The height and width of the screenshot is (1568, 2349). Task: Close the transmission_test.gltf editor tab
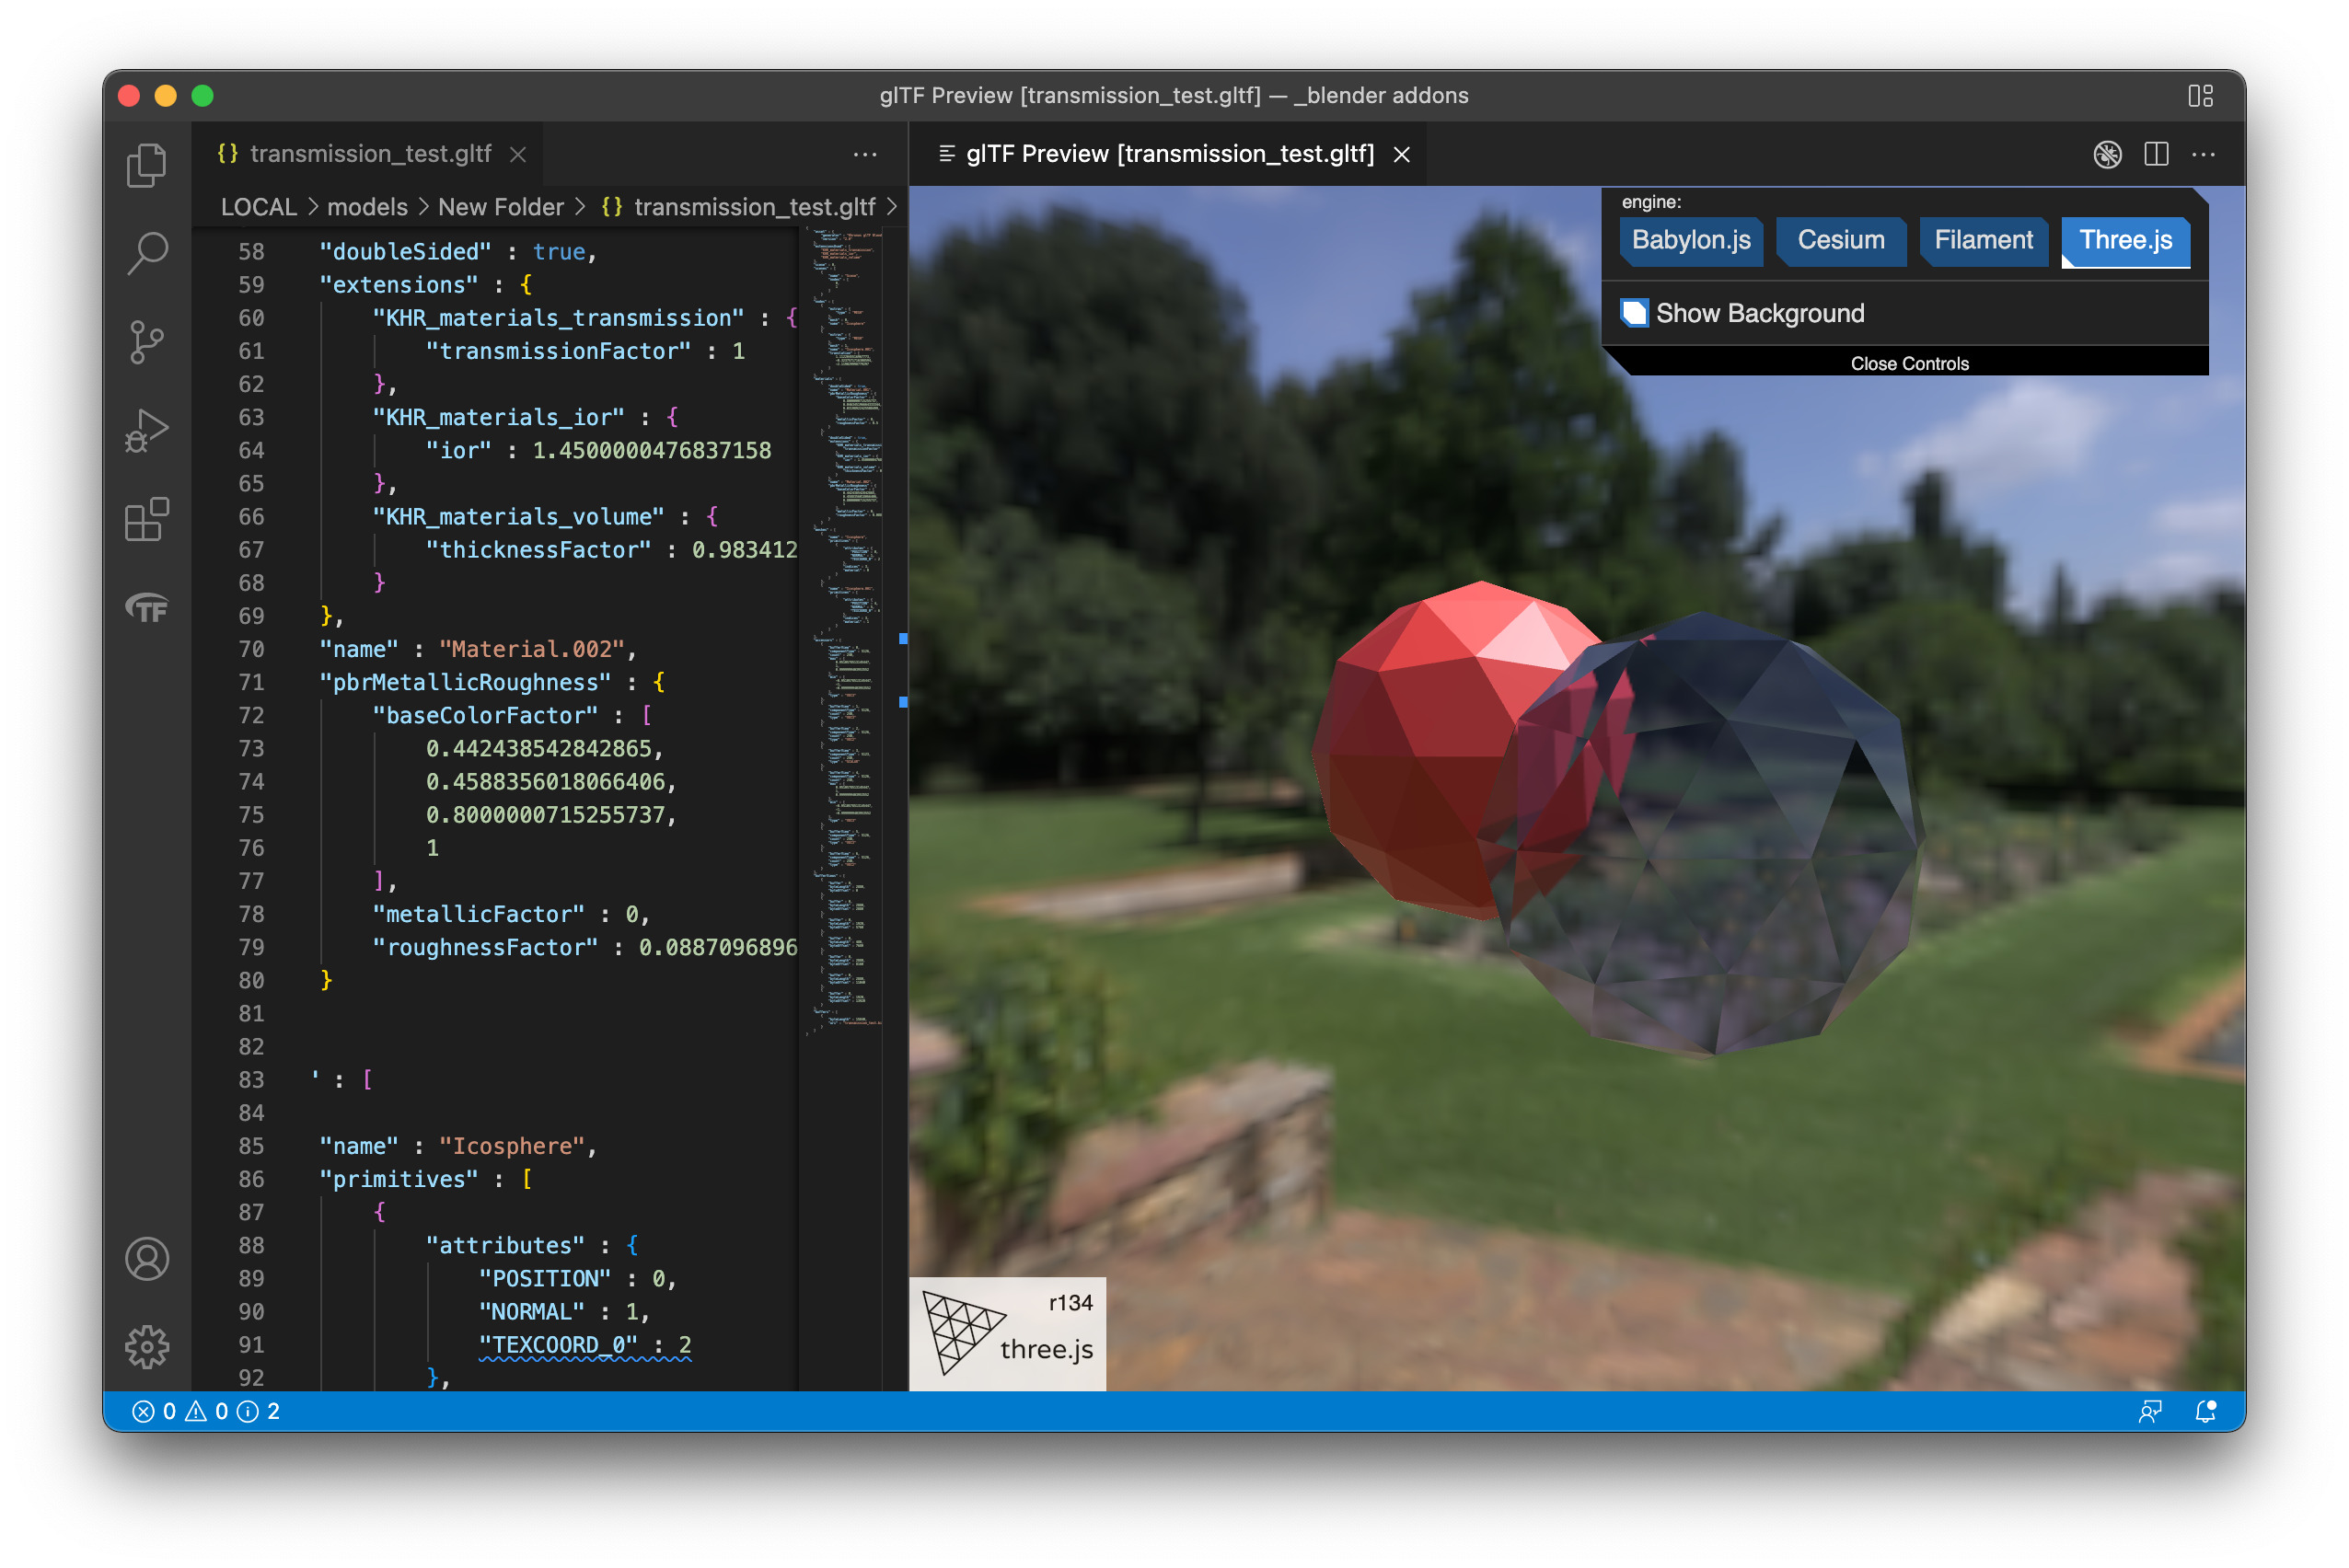coord(518,154)
